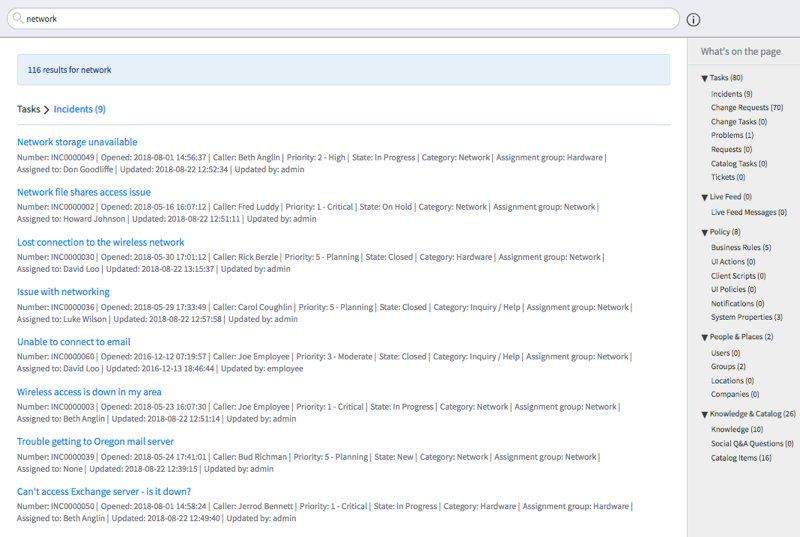
Task: Select Client Scripts (0) entry
Action: pos(738,276)
